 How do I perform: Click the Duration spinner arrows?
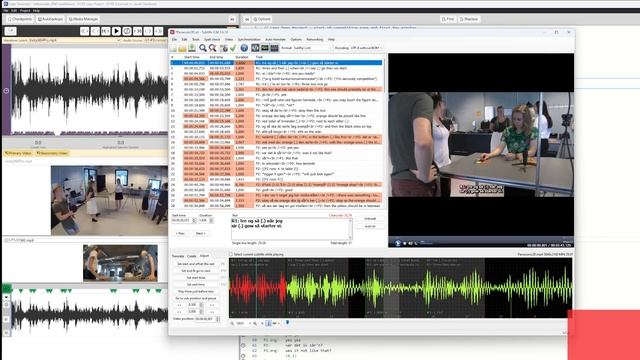coord(211,220)
